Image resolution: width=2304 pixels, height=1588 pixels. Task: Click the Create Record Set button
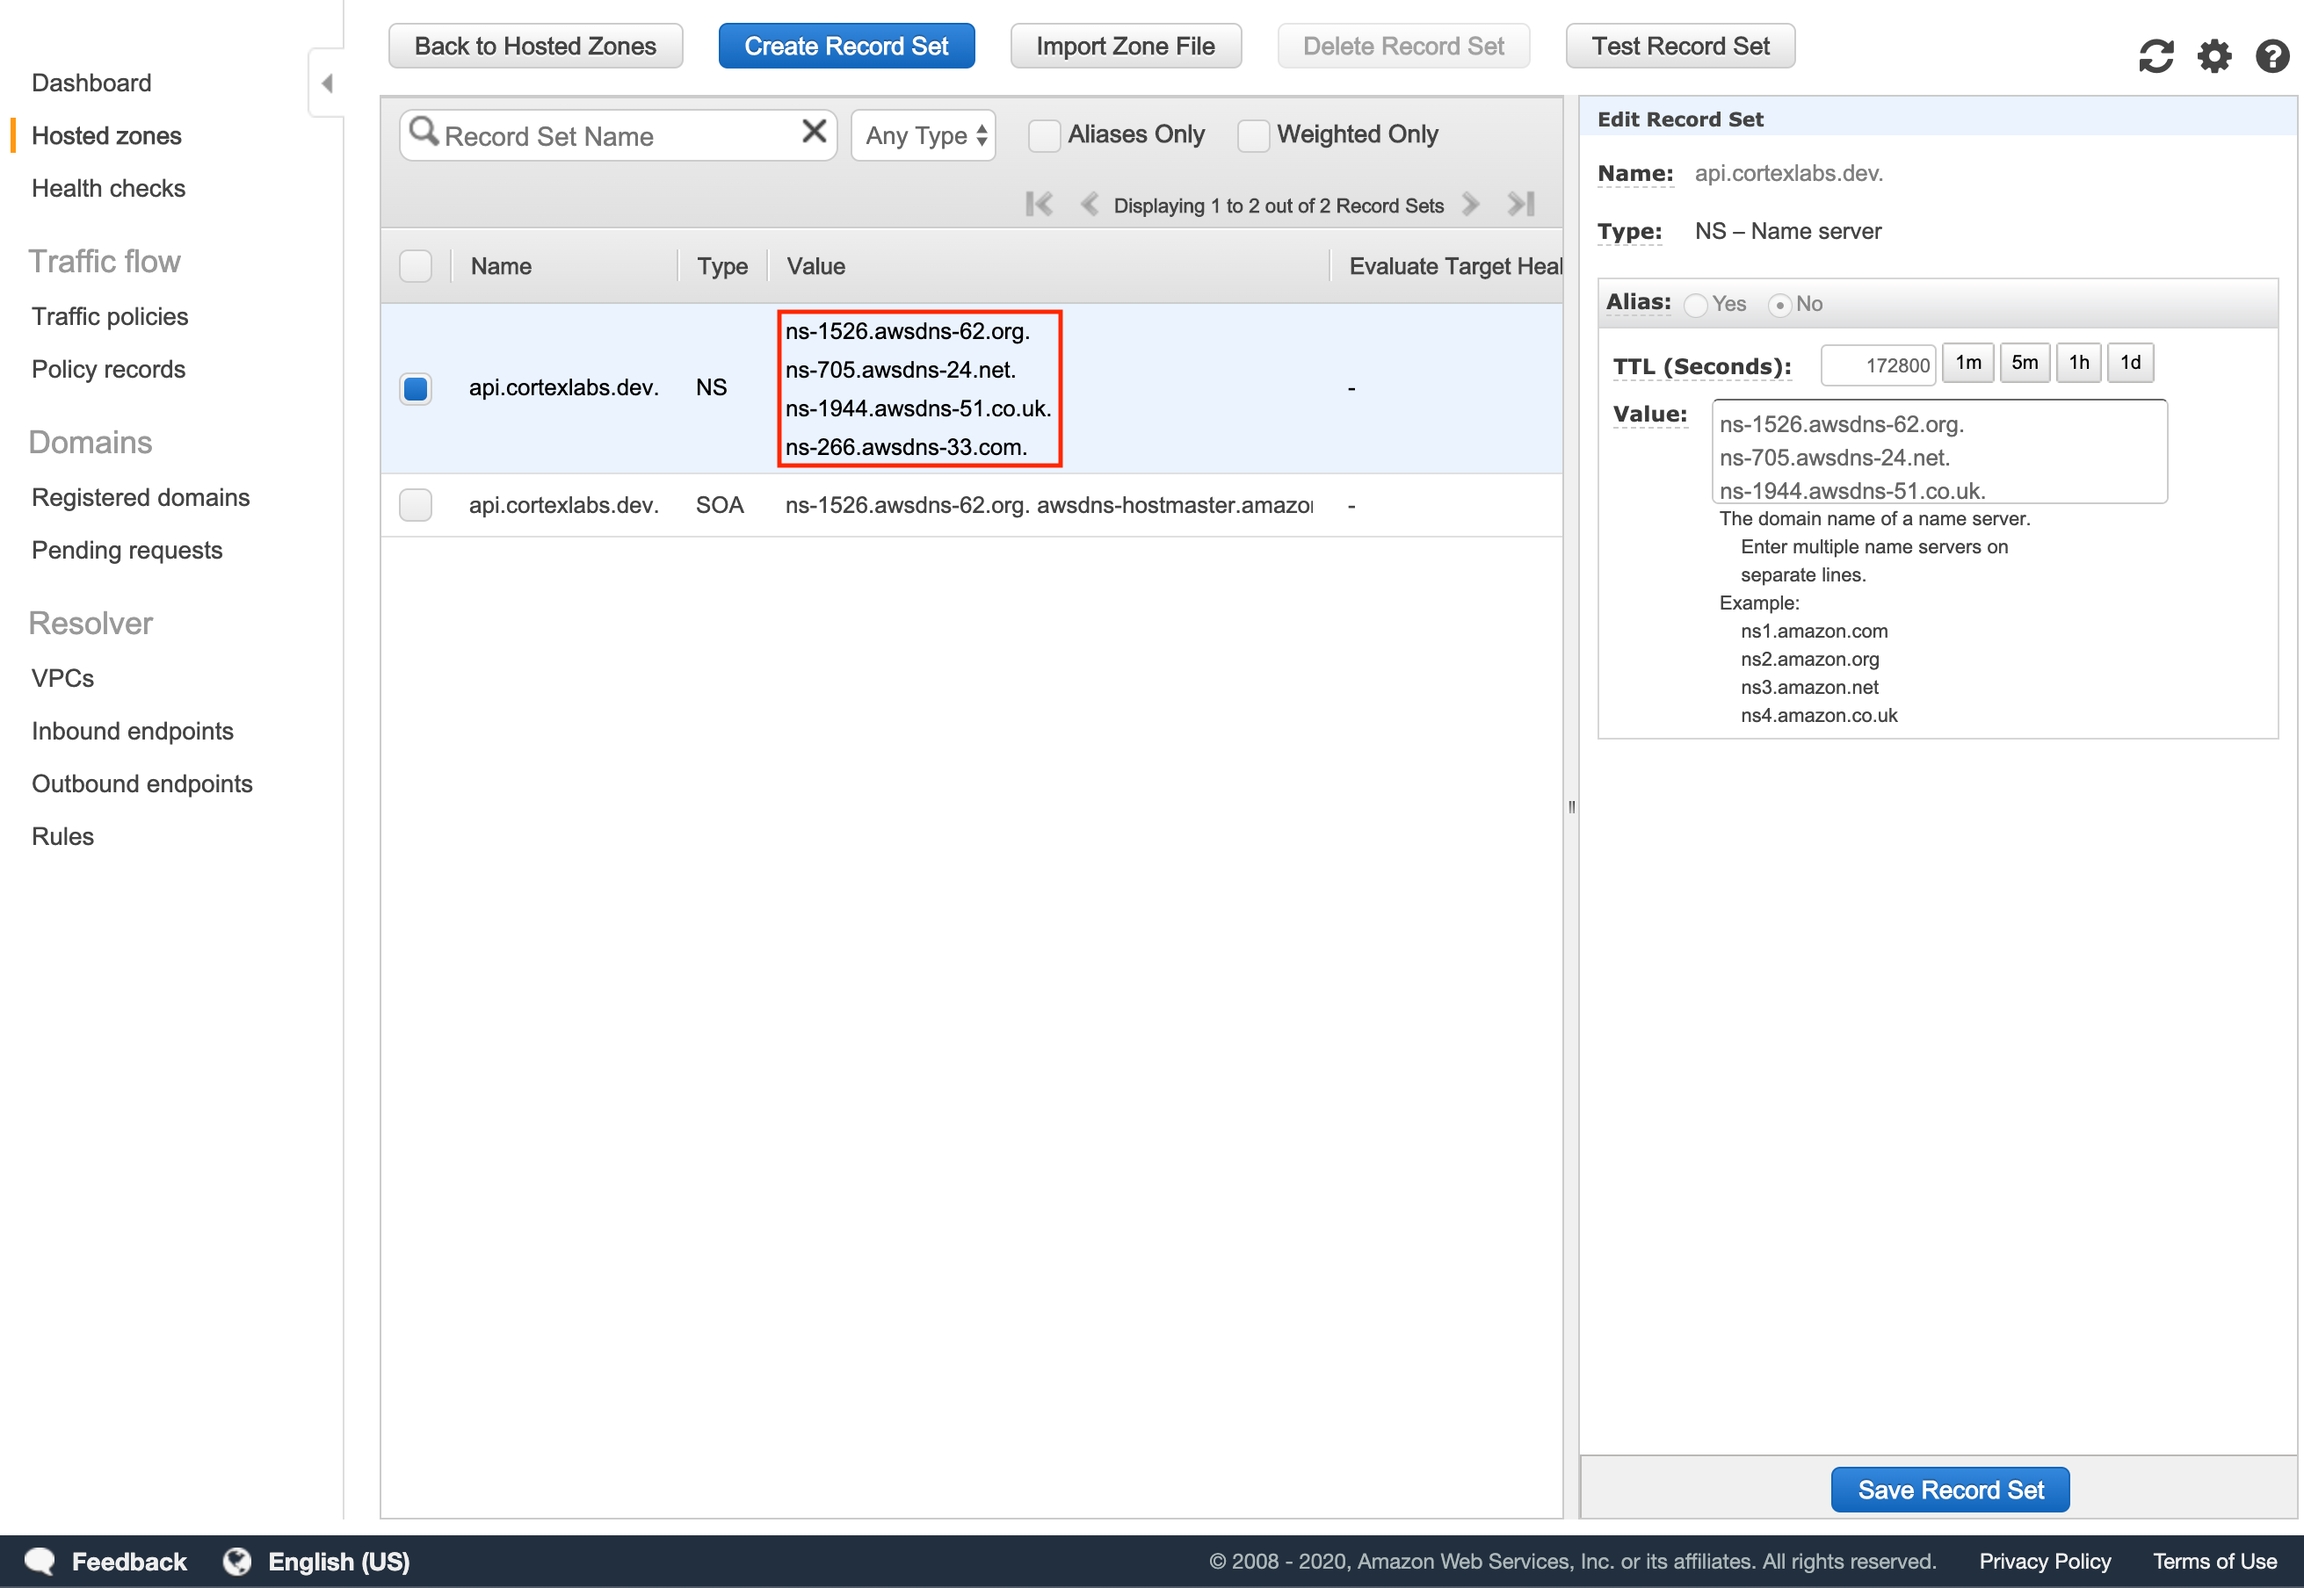point(846,46)
